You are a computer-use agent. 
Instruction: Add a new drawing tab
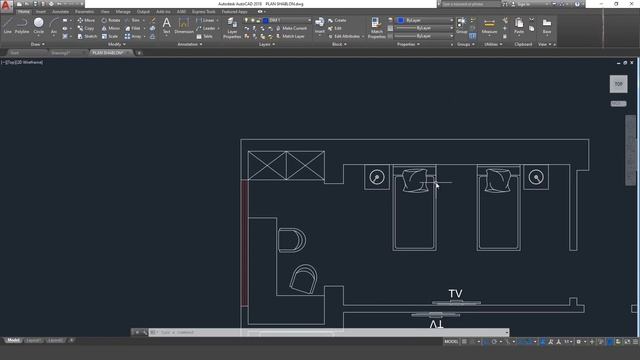tap(139, 53)
